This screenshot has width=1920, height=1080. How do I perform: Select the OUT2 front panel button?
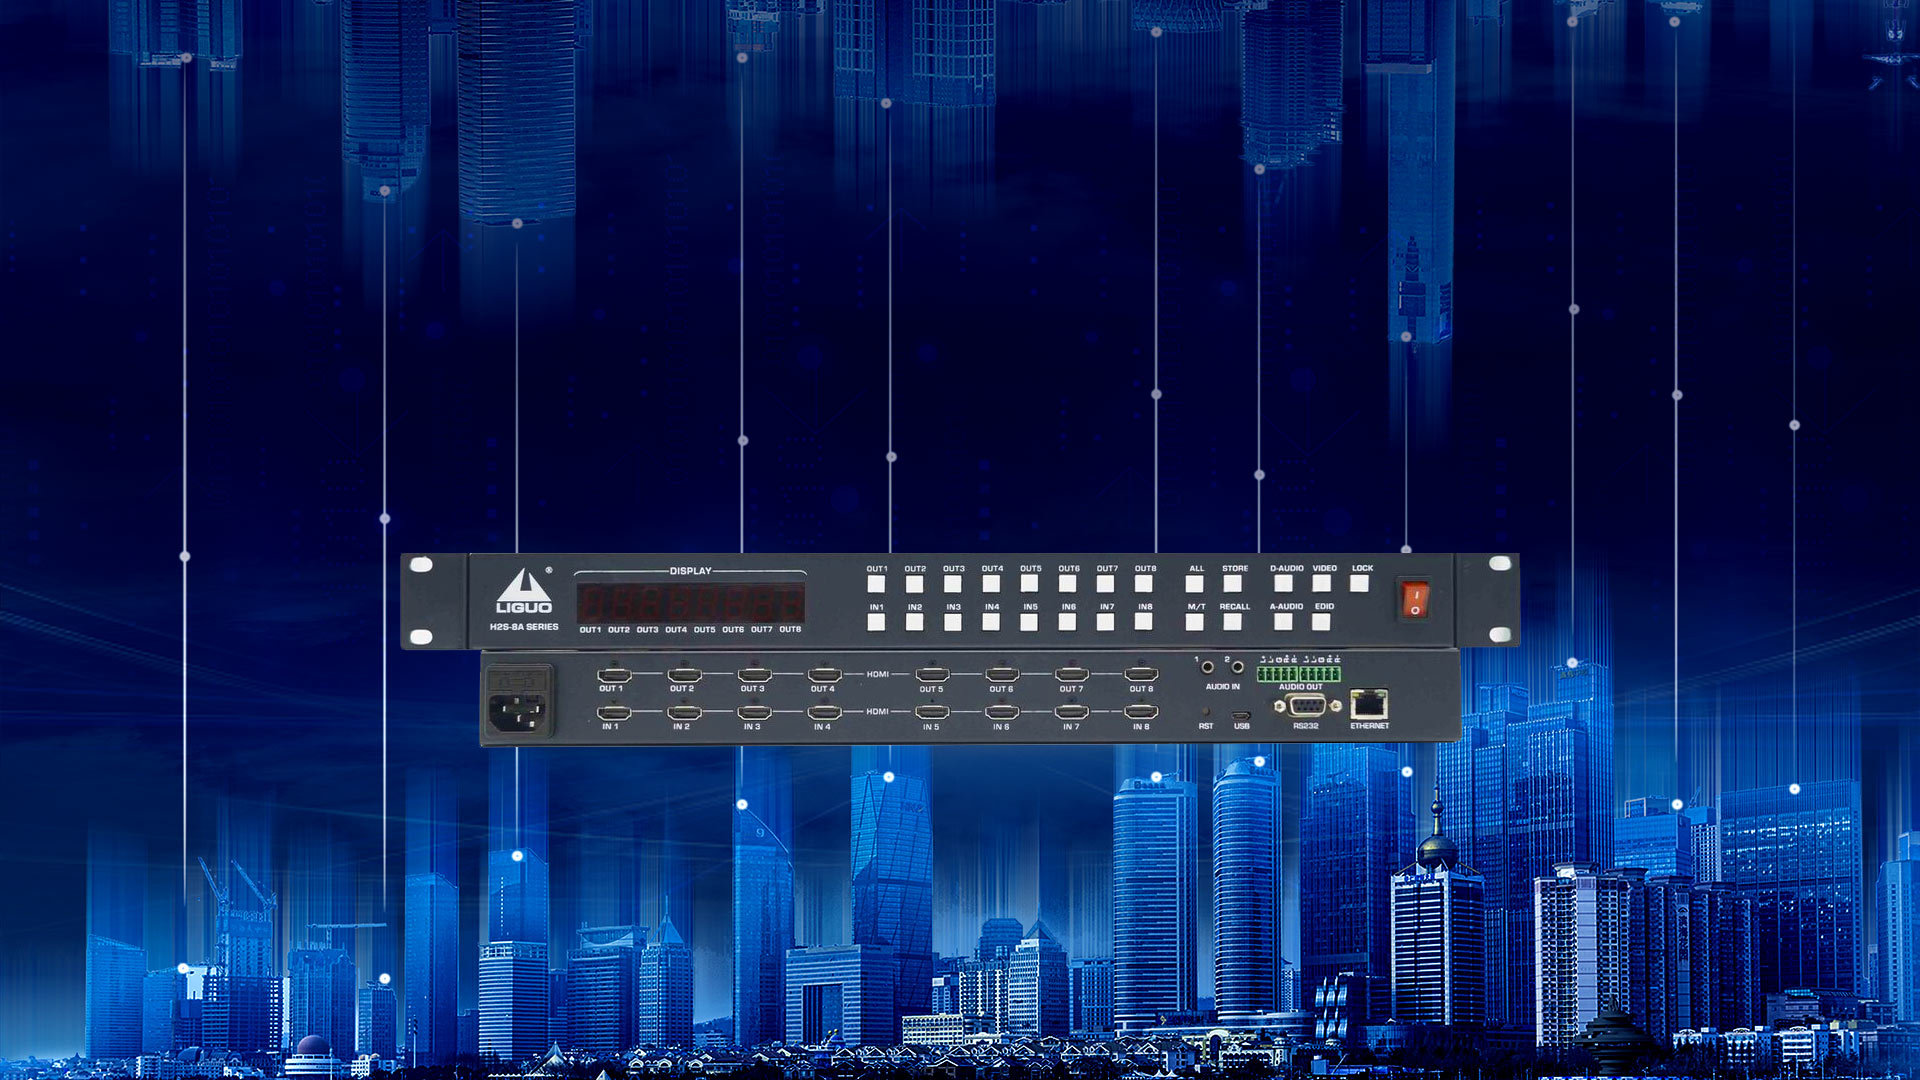pyautogui.click(x=914, y=584)
